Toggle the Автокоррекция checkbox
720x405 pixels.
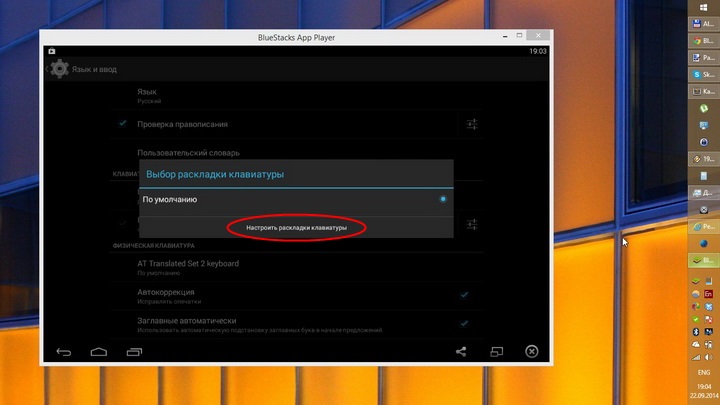coord(465,296)
